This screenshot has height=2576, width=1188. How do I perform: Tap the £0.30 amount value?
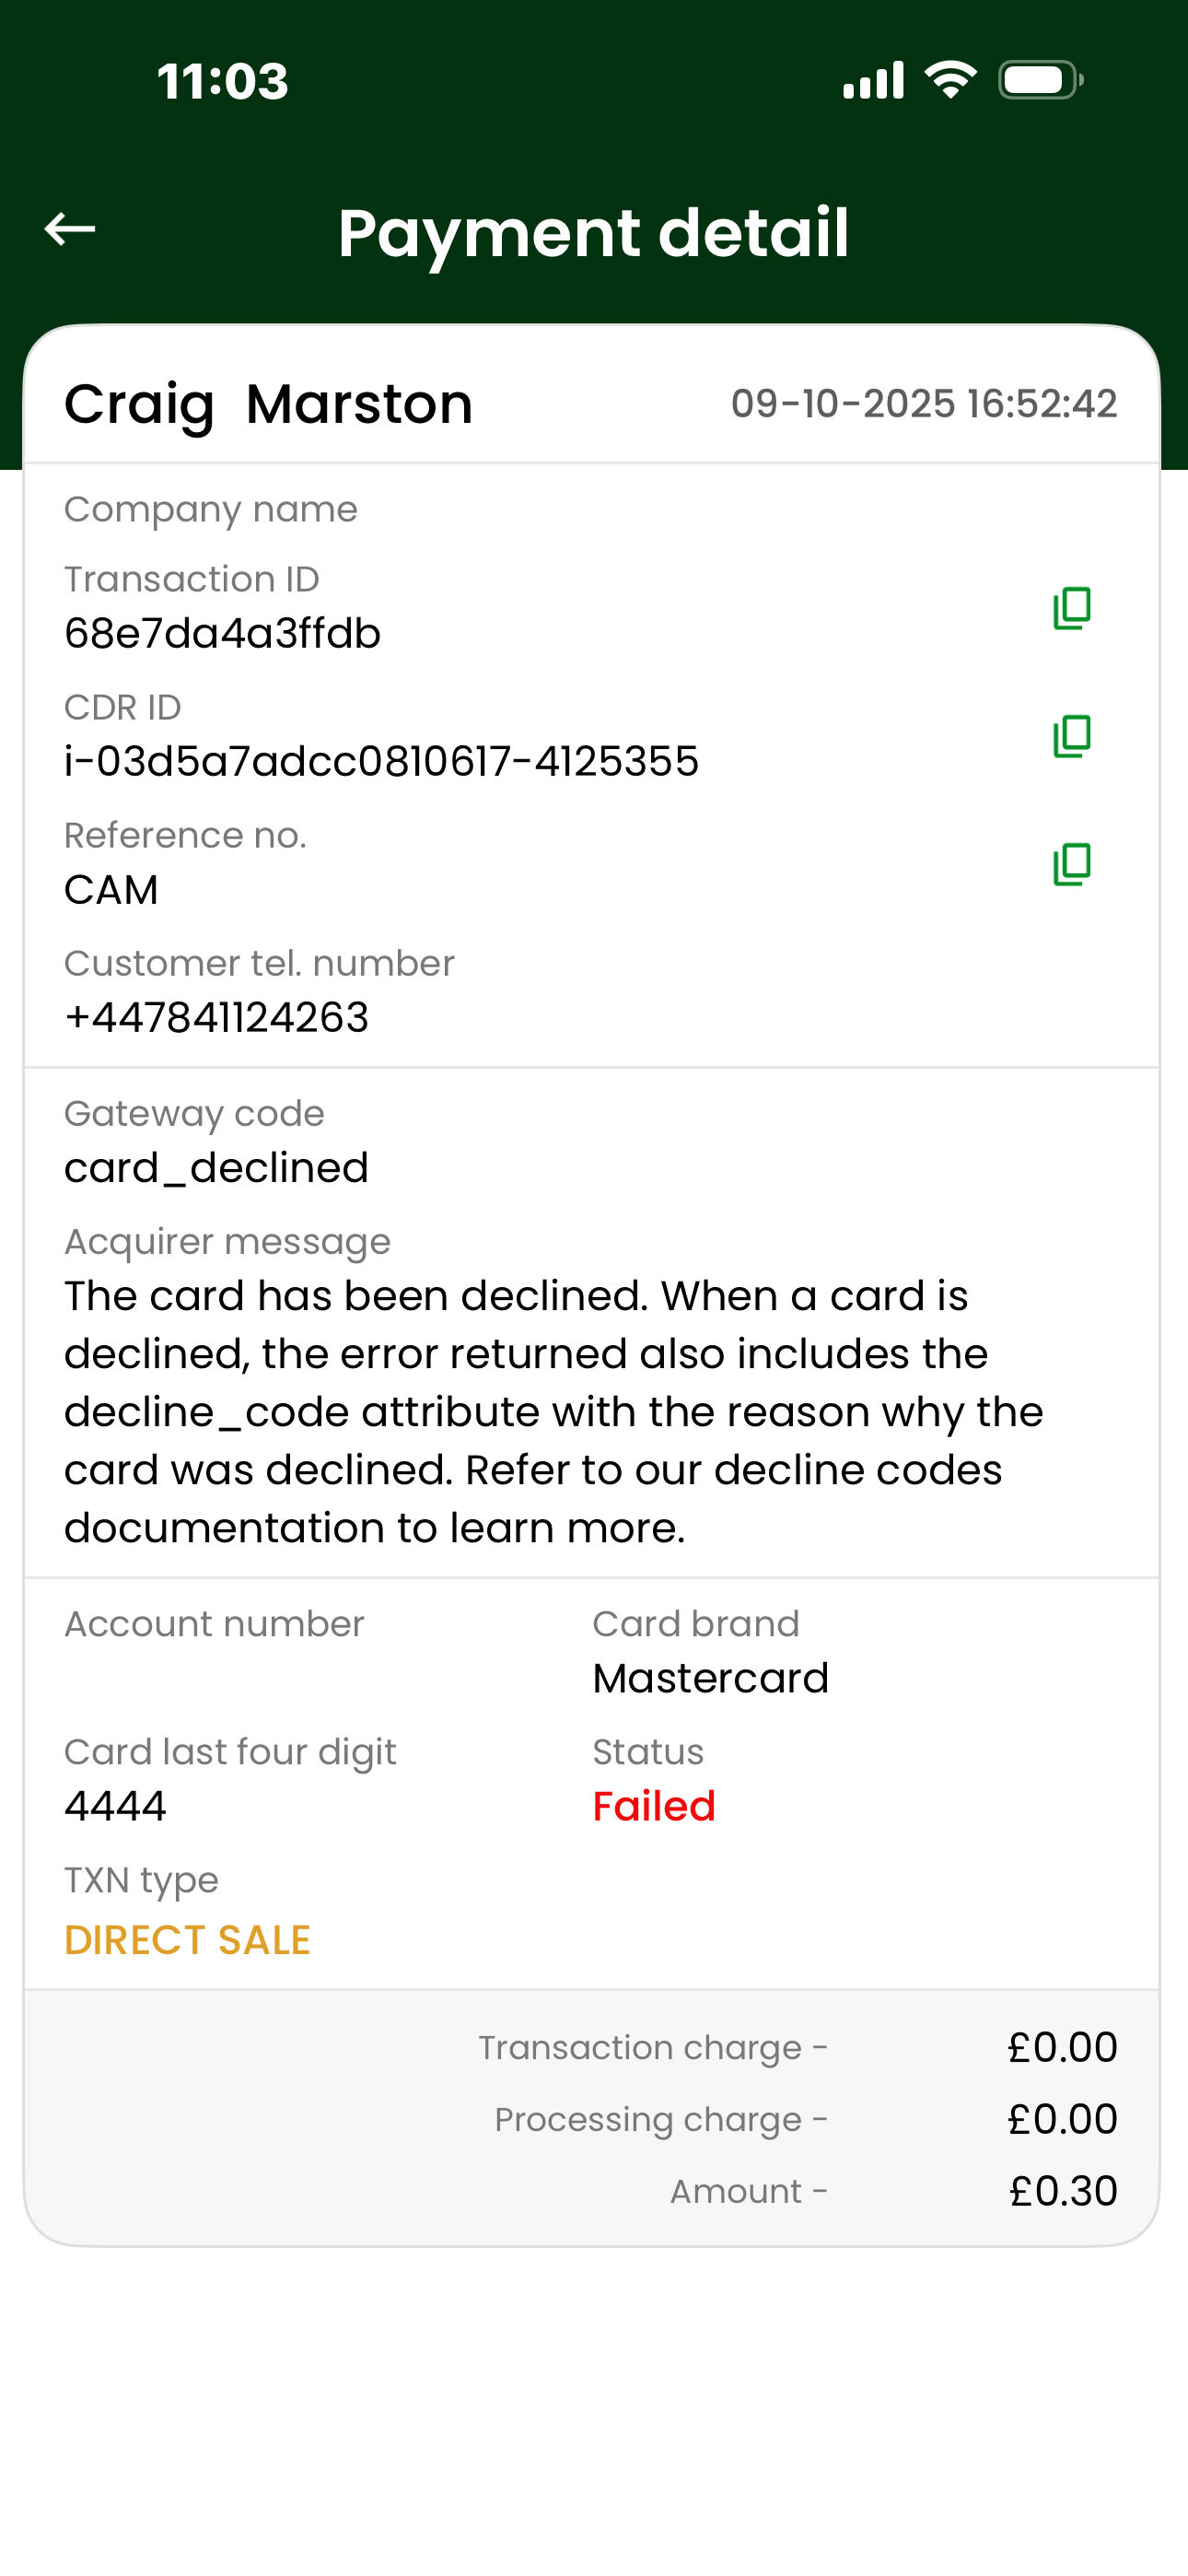pyautogui.click(x=1062, y=2191)
